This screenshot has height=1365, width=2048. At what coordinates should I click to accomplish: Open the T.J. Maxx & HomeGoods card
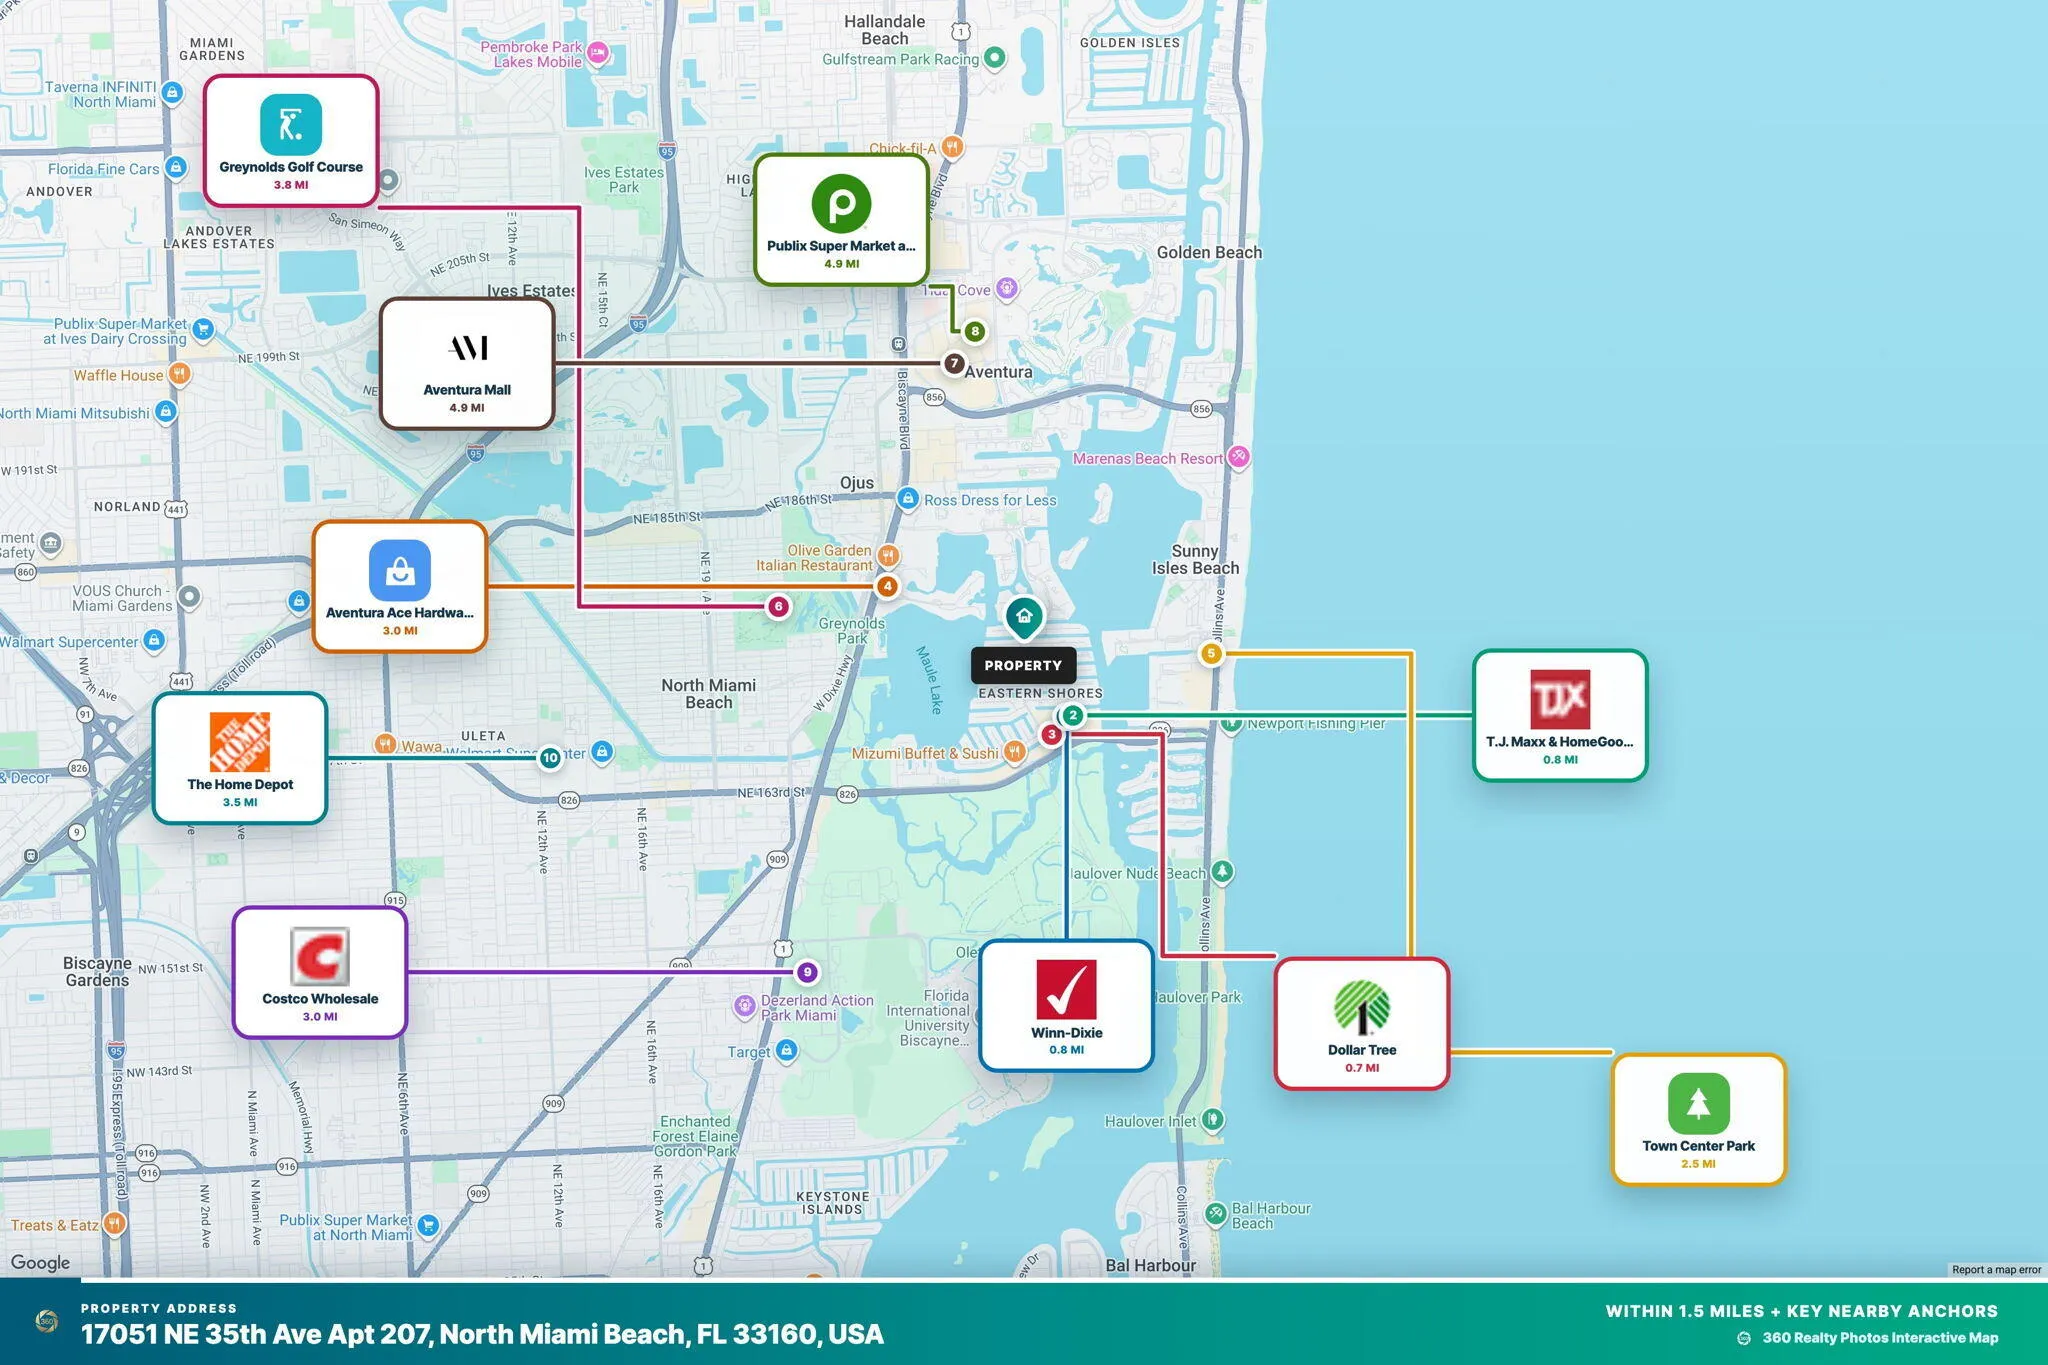tap(1560, 715)
